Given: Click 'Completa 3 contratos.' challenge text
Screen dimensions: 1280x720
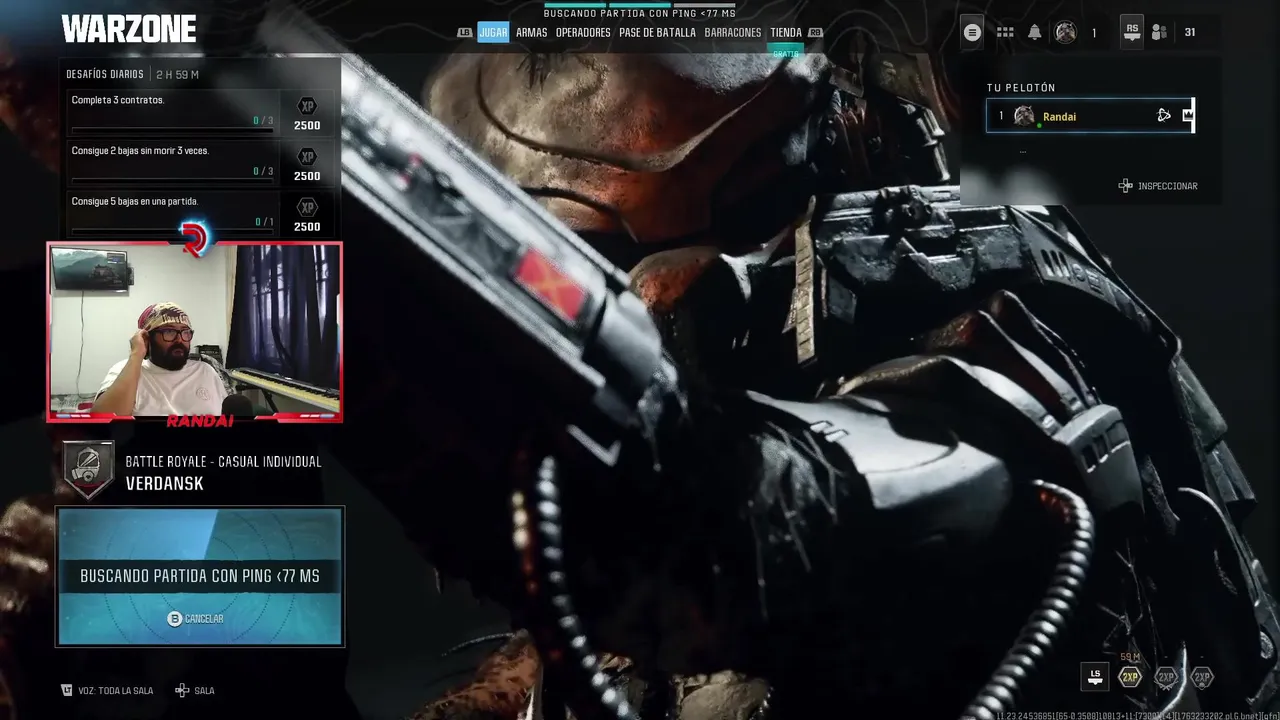Looking at the screenshot, I should click(x=118, y=100).
